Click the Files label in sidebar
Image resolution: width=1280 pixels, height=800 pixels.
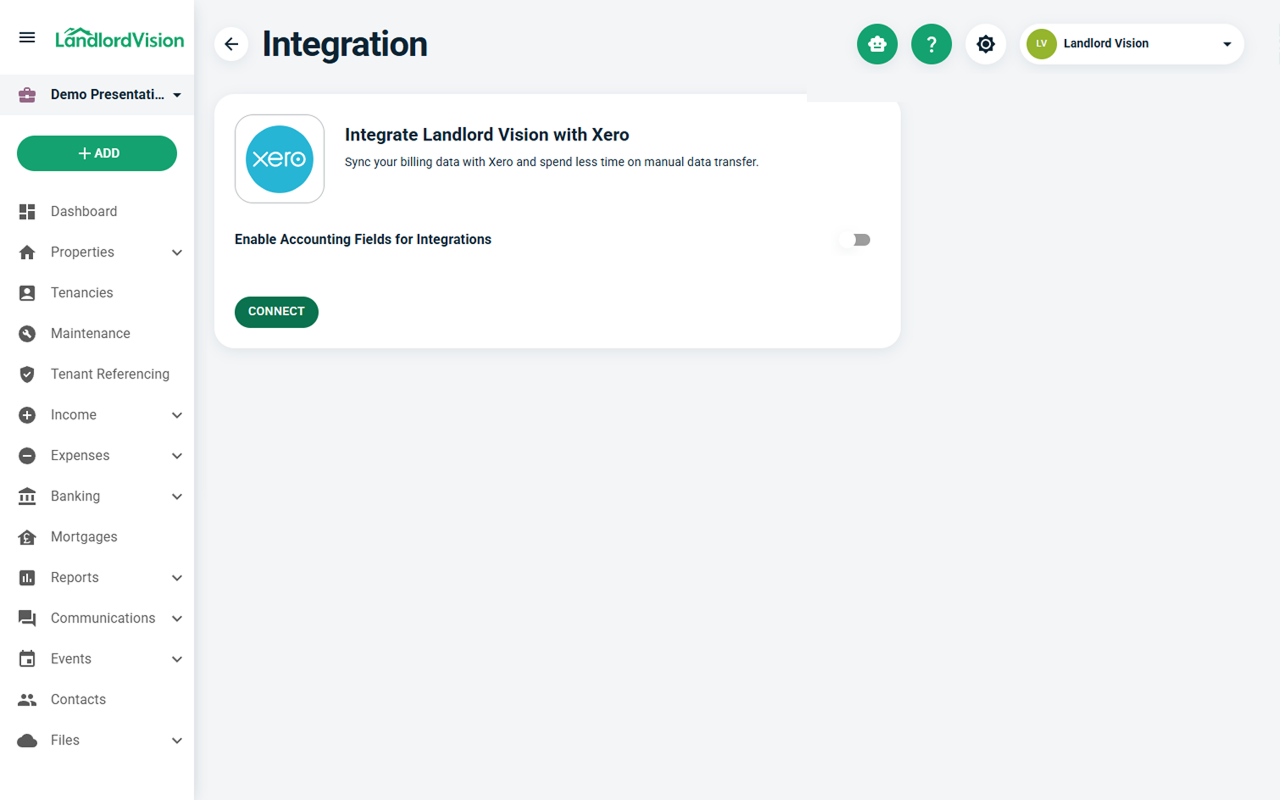(65, 741)
